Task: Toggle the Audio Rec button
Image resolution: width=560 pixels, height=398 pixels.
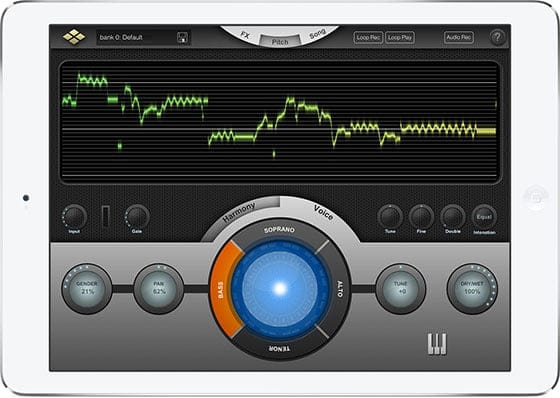Action: tap(459, 37)
